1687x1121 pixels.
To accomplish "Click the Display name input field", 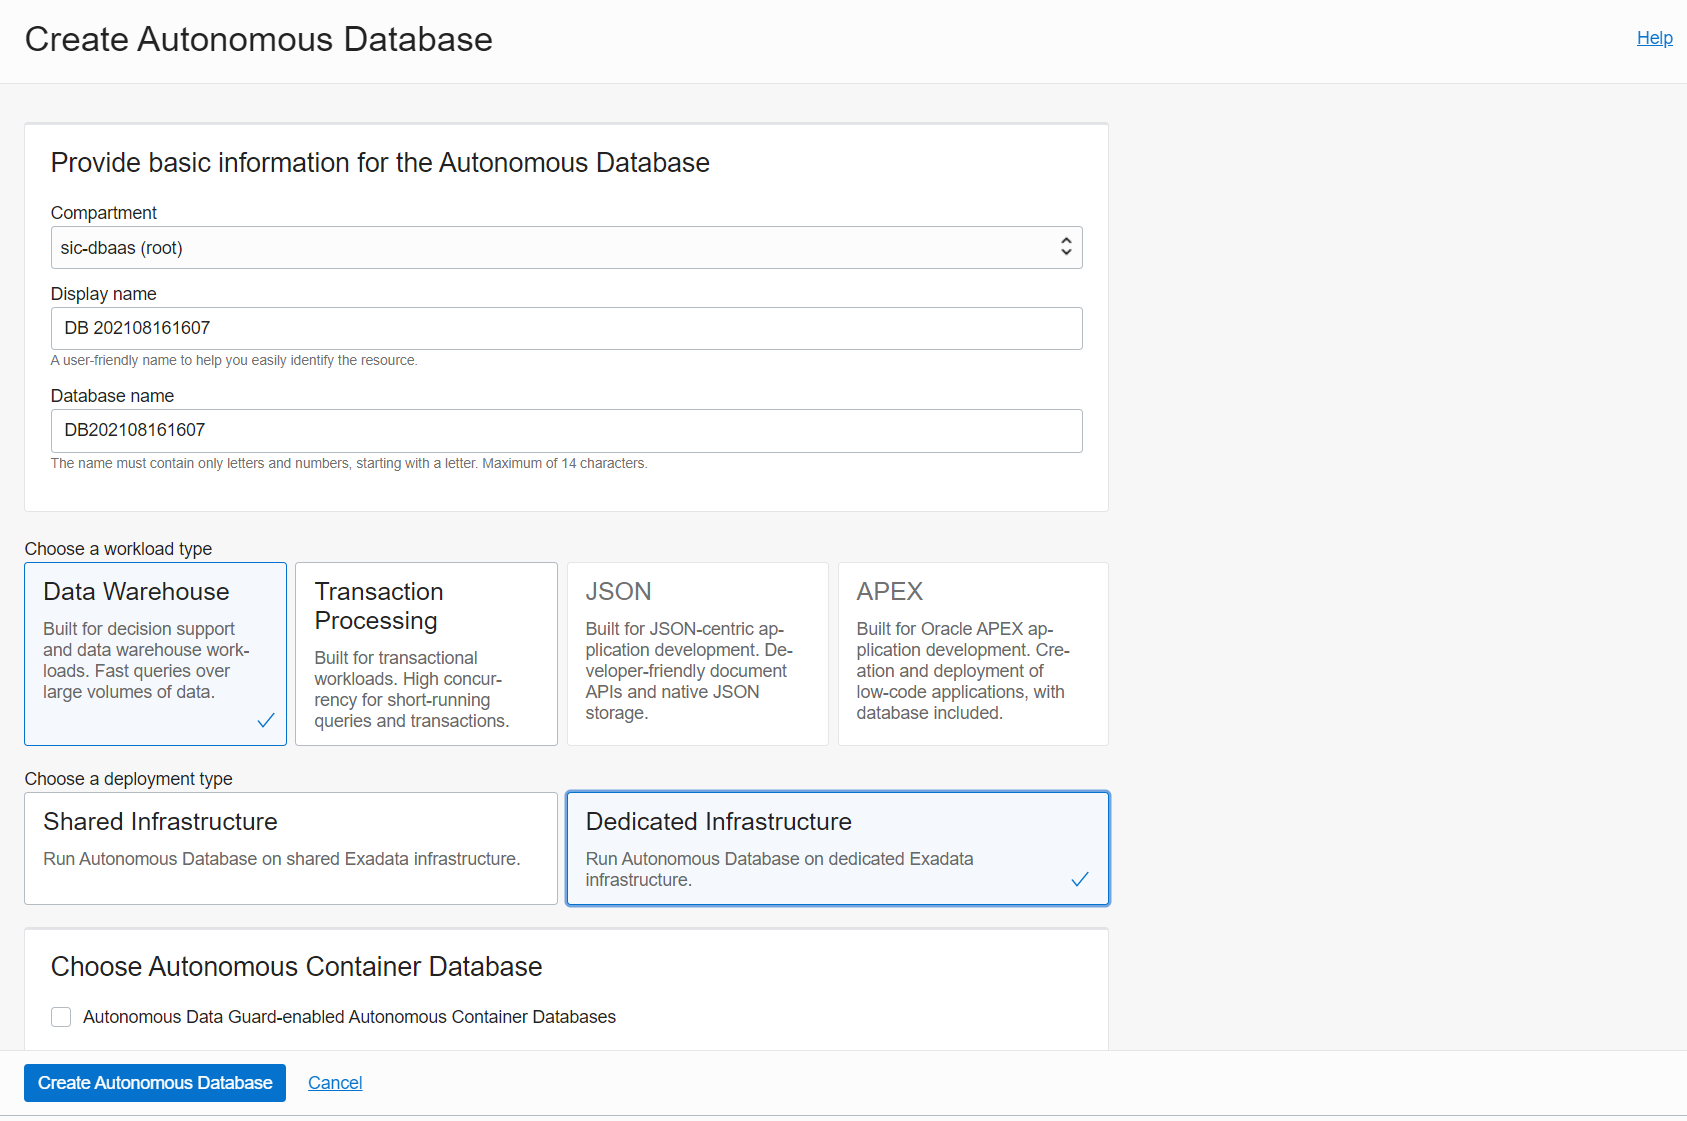I will coord(565,328).
